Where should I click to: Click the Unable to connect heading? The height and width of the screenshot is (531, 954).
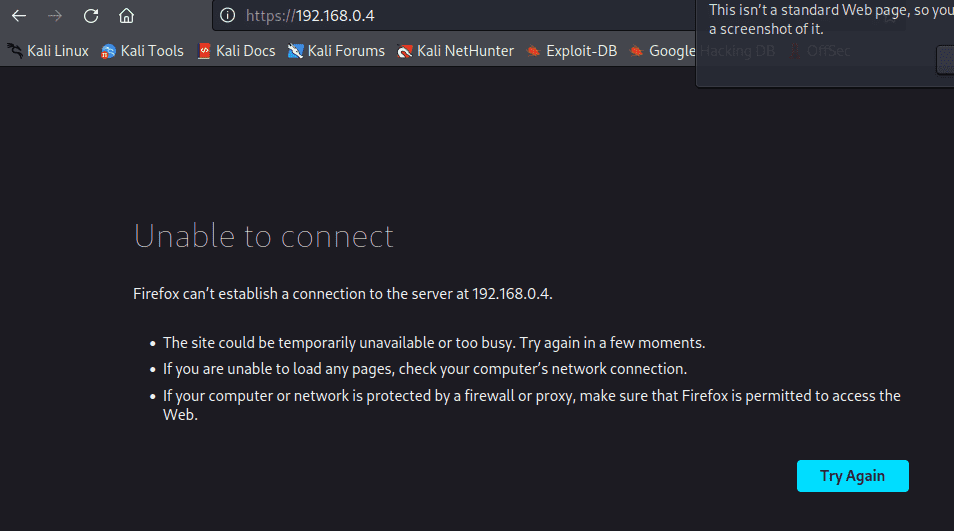point(264,236)
